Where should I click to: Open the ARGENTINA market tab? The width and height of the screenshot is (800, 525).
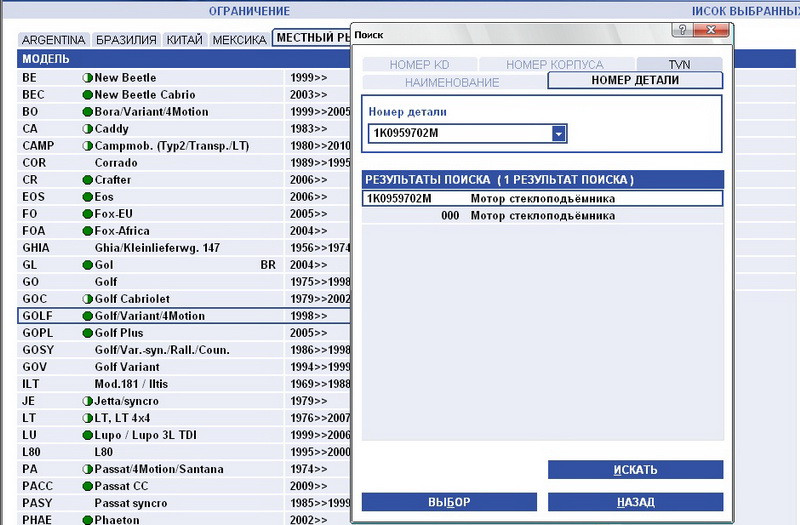pyautogui.click(x=54, y=40)
